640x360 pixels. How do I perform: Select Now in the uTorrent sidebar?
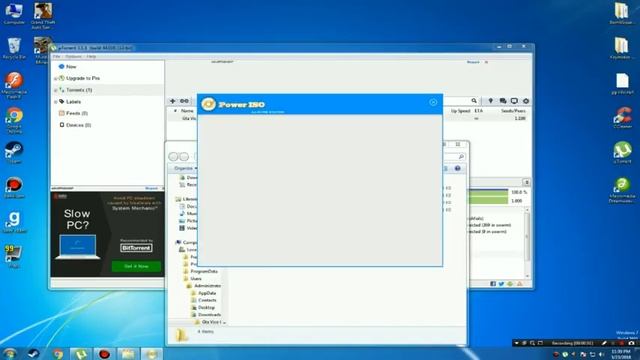pos(71,67)
